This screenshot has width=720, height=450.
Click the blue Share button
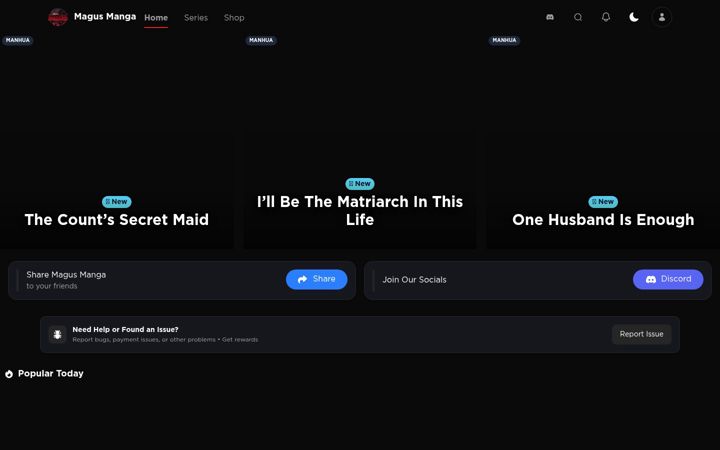click(x=316, y=279)
